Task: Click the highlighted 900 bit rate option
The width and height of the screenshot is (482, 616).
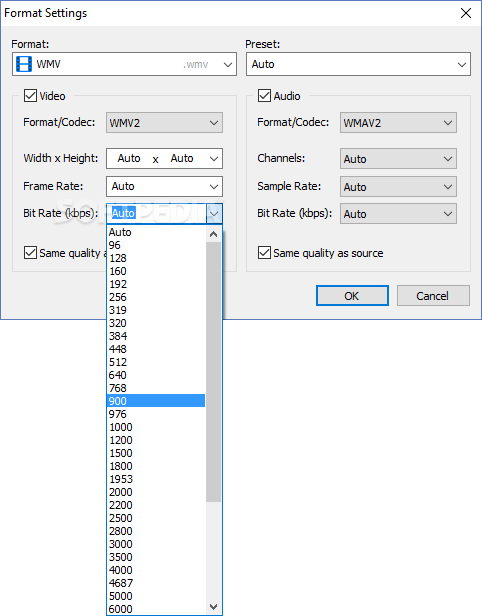Action: point(156,401)
